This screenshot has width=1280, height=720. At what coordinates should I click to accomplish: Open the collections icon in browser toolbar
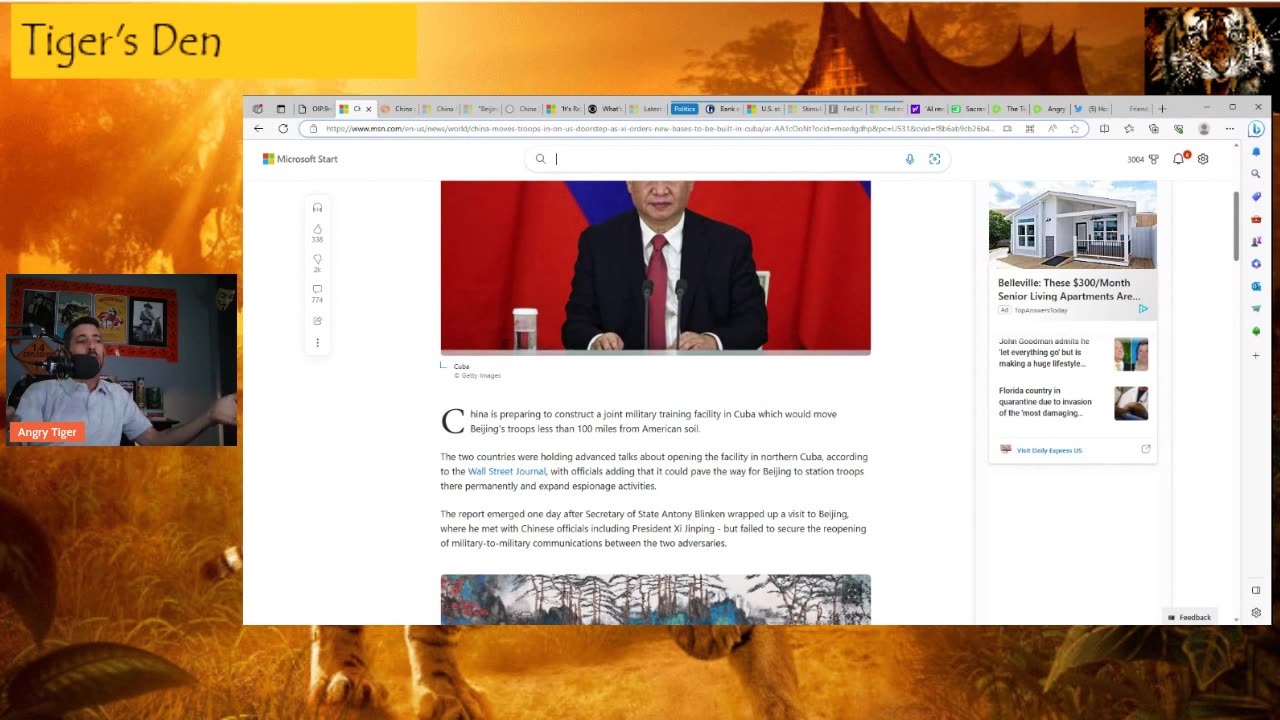[x=1153, y=129]
